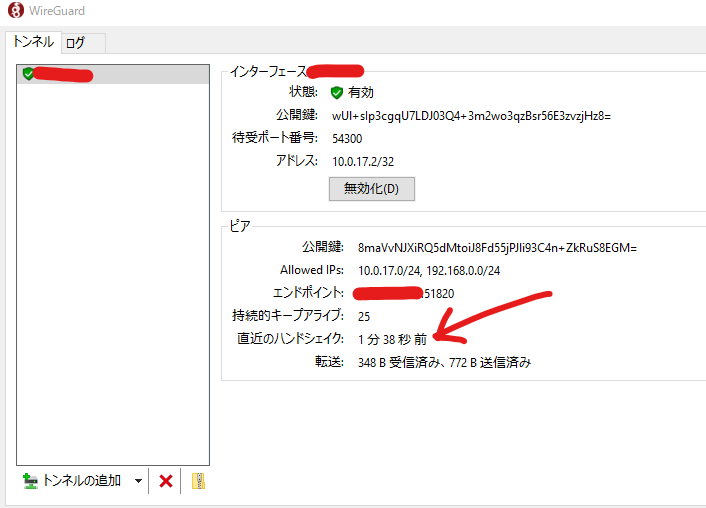Click the red X delete tunnel button
The width and height of the screenshot is (706, 508).
(166, 481)
